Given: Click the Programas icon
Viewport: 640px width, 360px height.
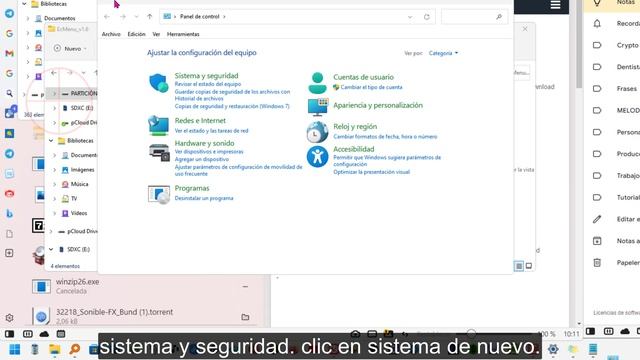Looking at the screenshot, I should (x=159, y=194).
